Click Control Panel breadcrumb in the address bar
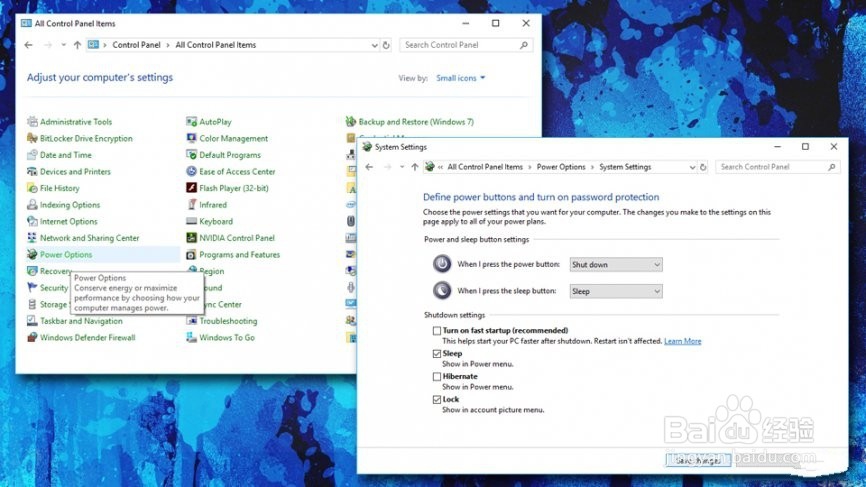The height and width of the screenshot is (487, 866). pyautogui.click(x=136, y=45)
